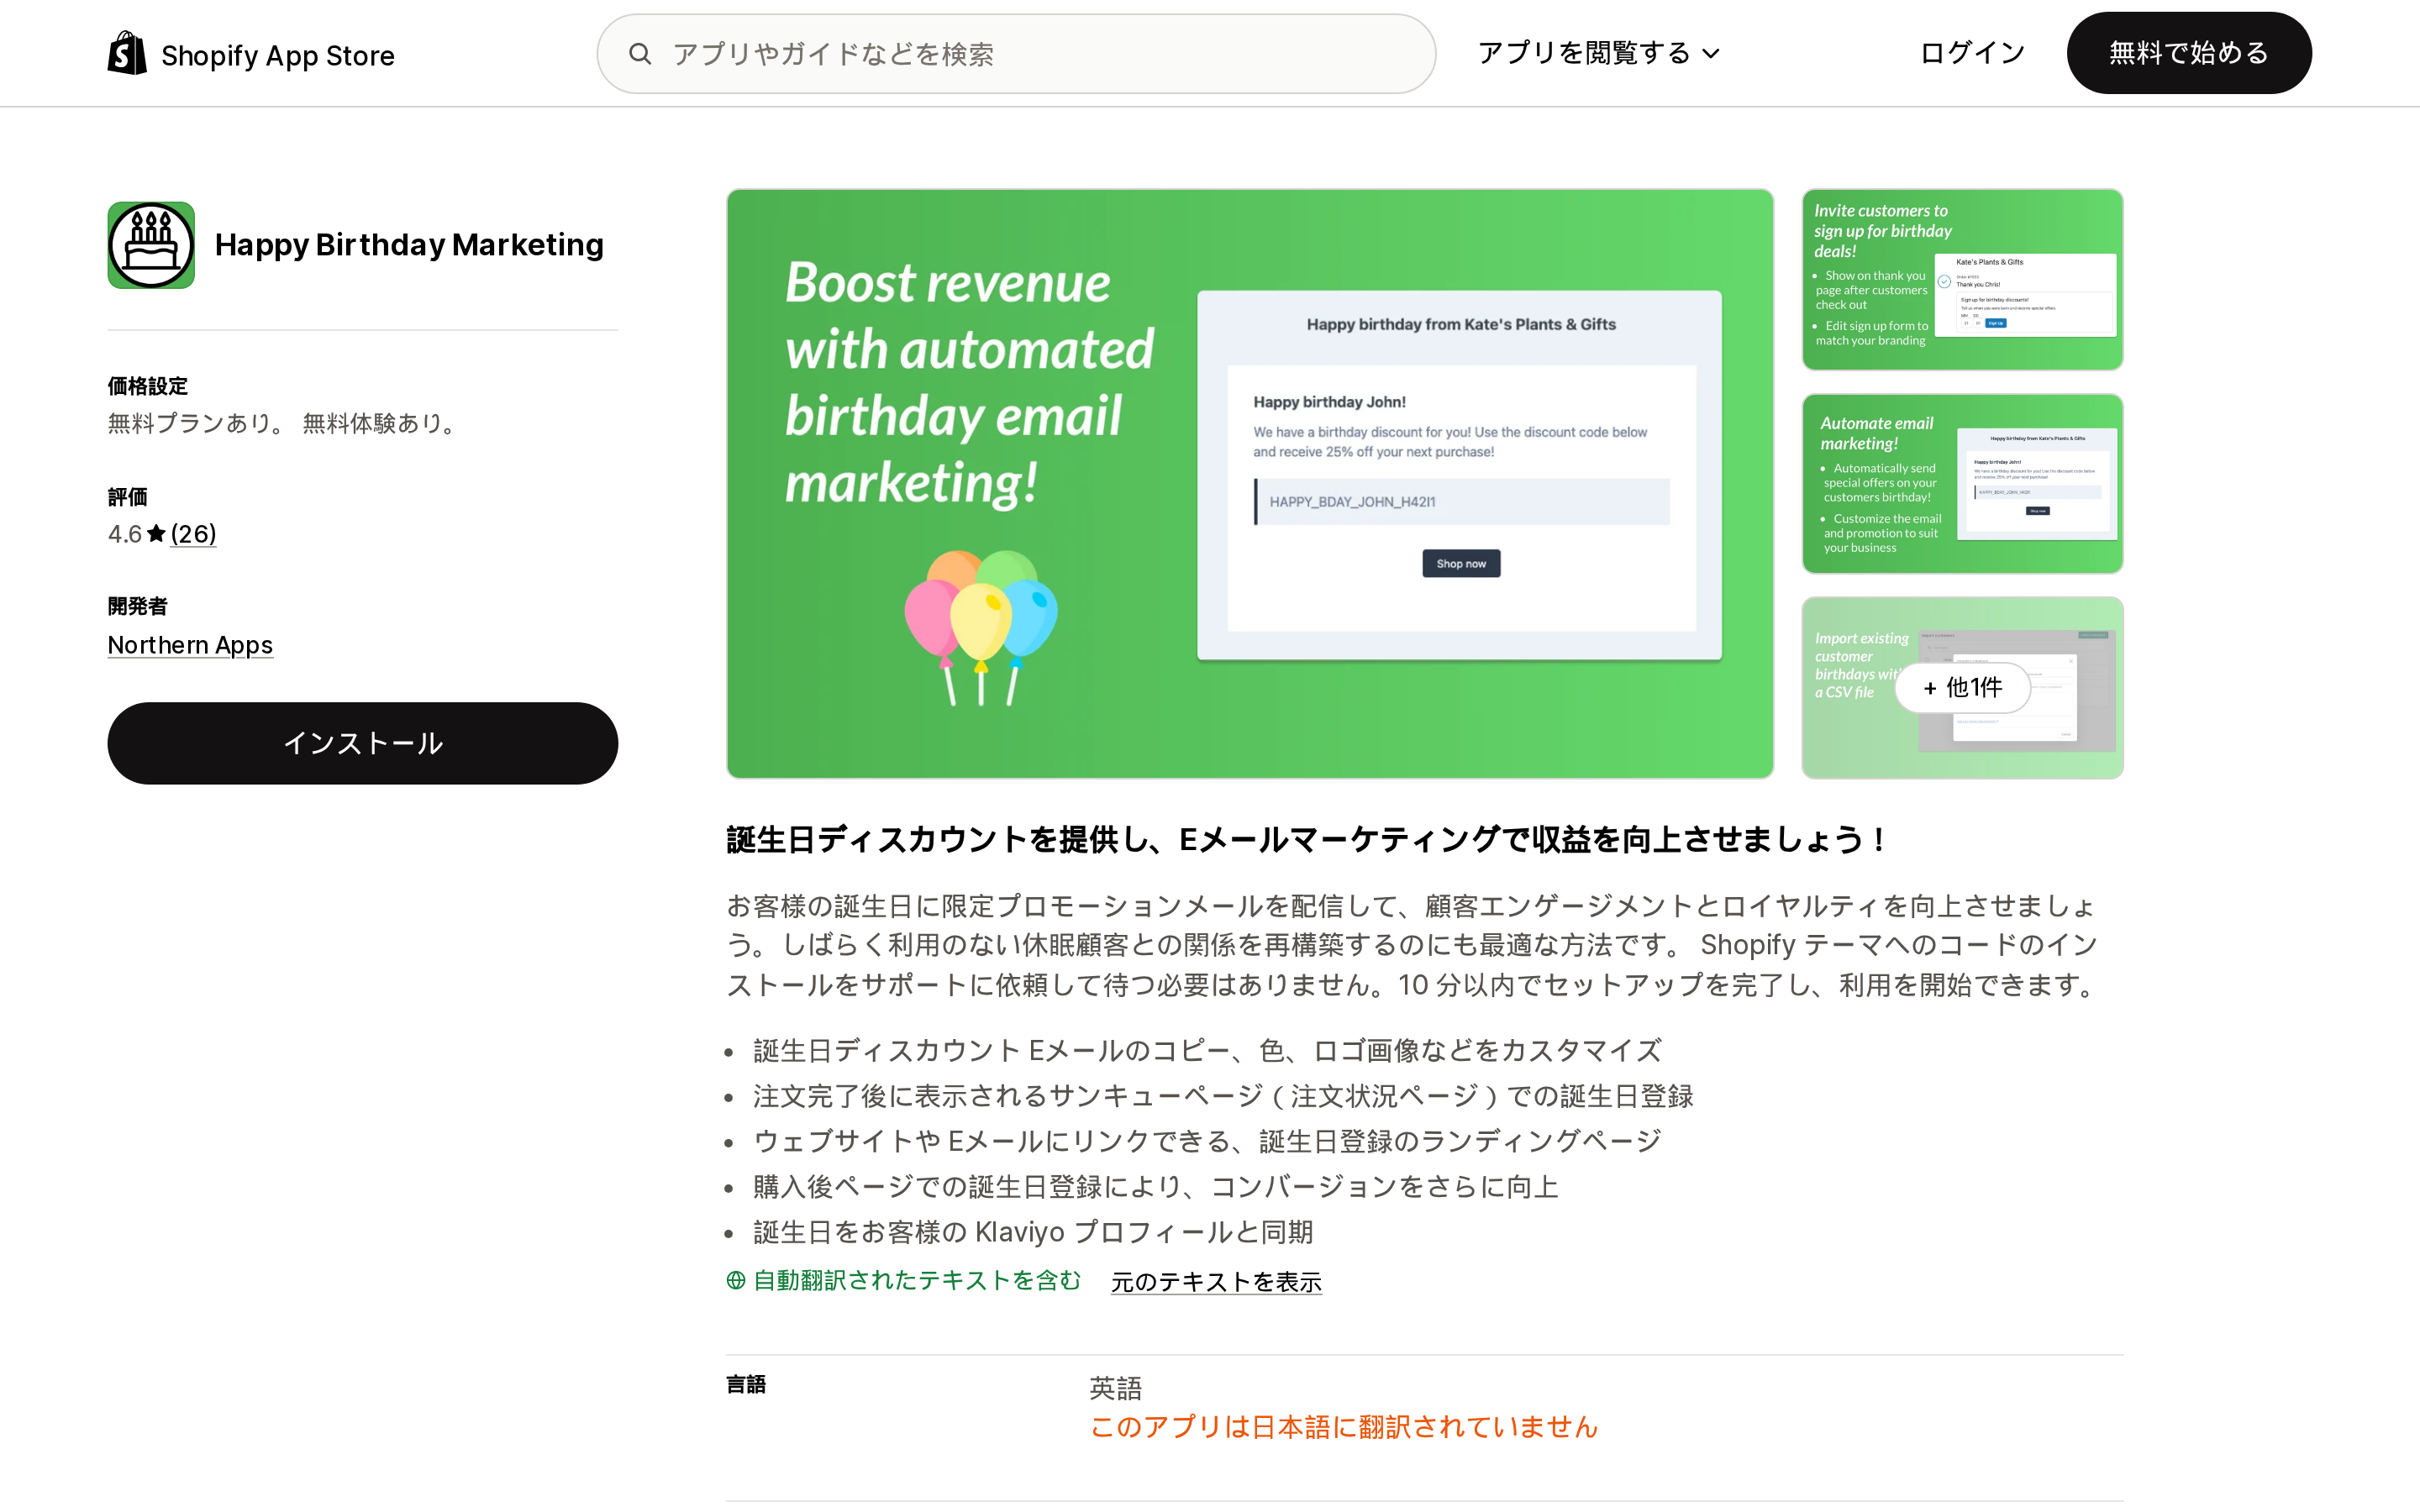This screenshot has width=2420, height=1512.
Task: Open the Northern Apps developer link
Action: coord(190,645)
